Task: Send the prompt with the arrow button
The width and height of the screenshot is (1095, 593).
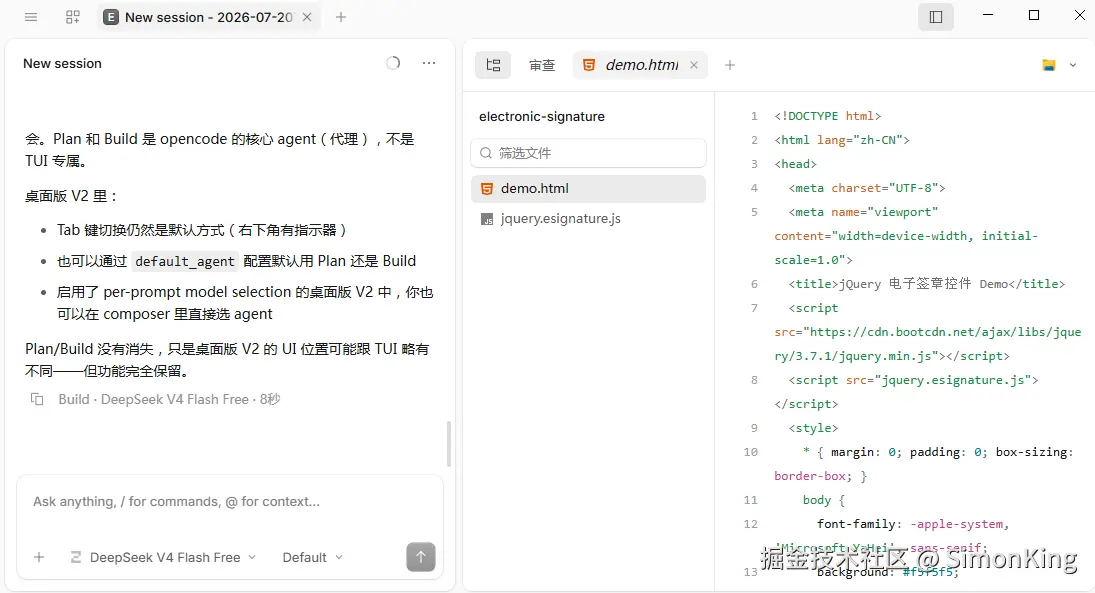Action: 421,557
